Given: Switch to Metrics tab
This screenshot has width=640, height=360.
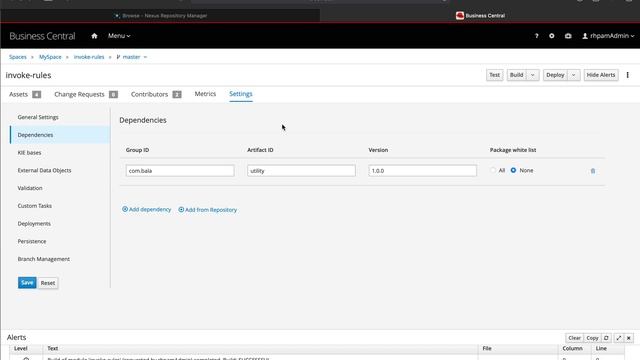Looking at the screenshot, I should point(205,94).
